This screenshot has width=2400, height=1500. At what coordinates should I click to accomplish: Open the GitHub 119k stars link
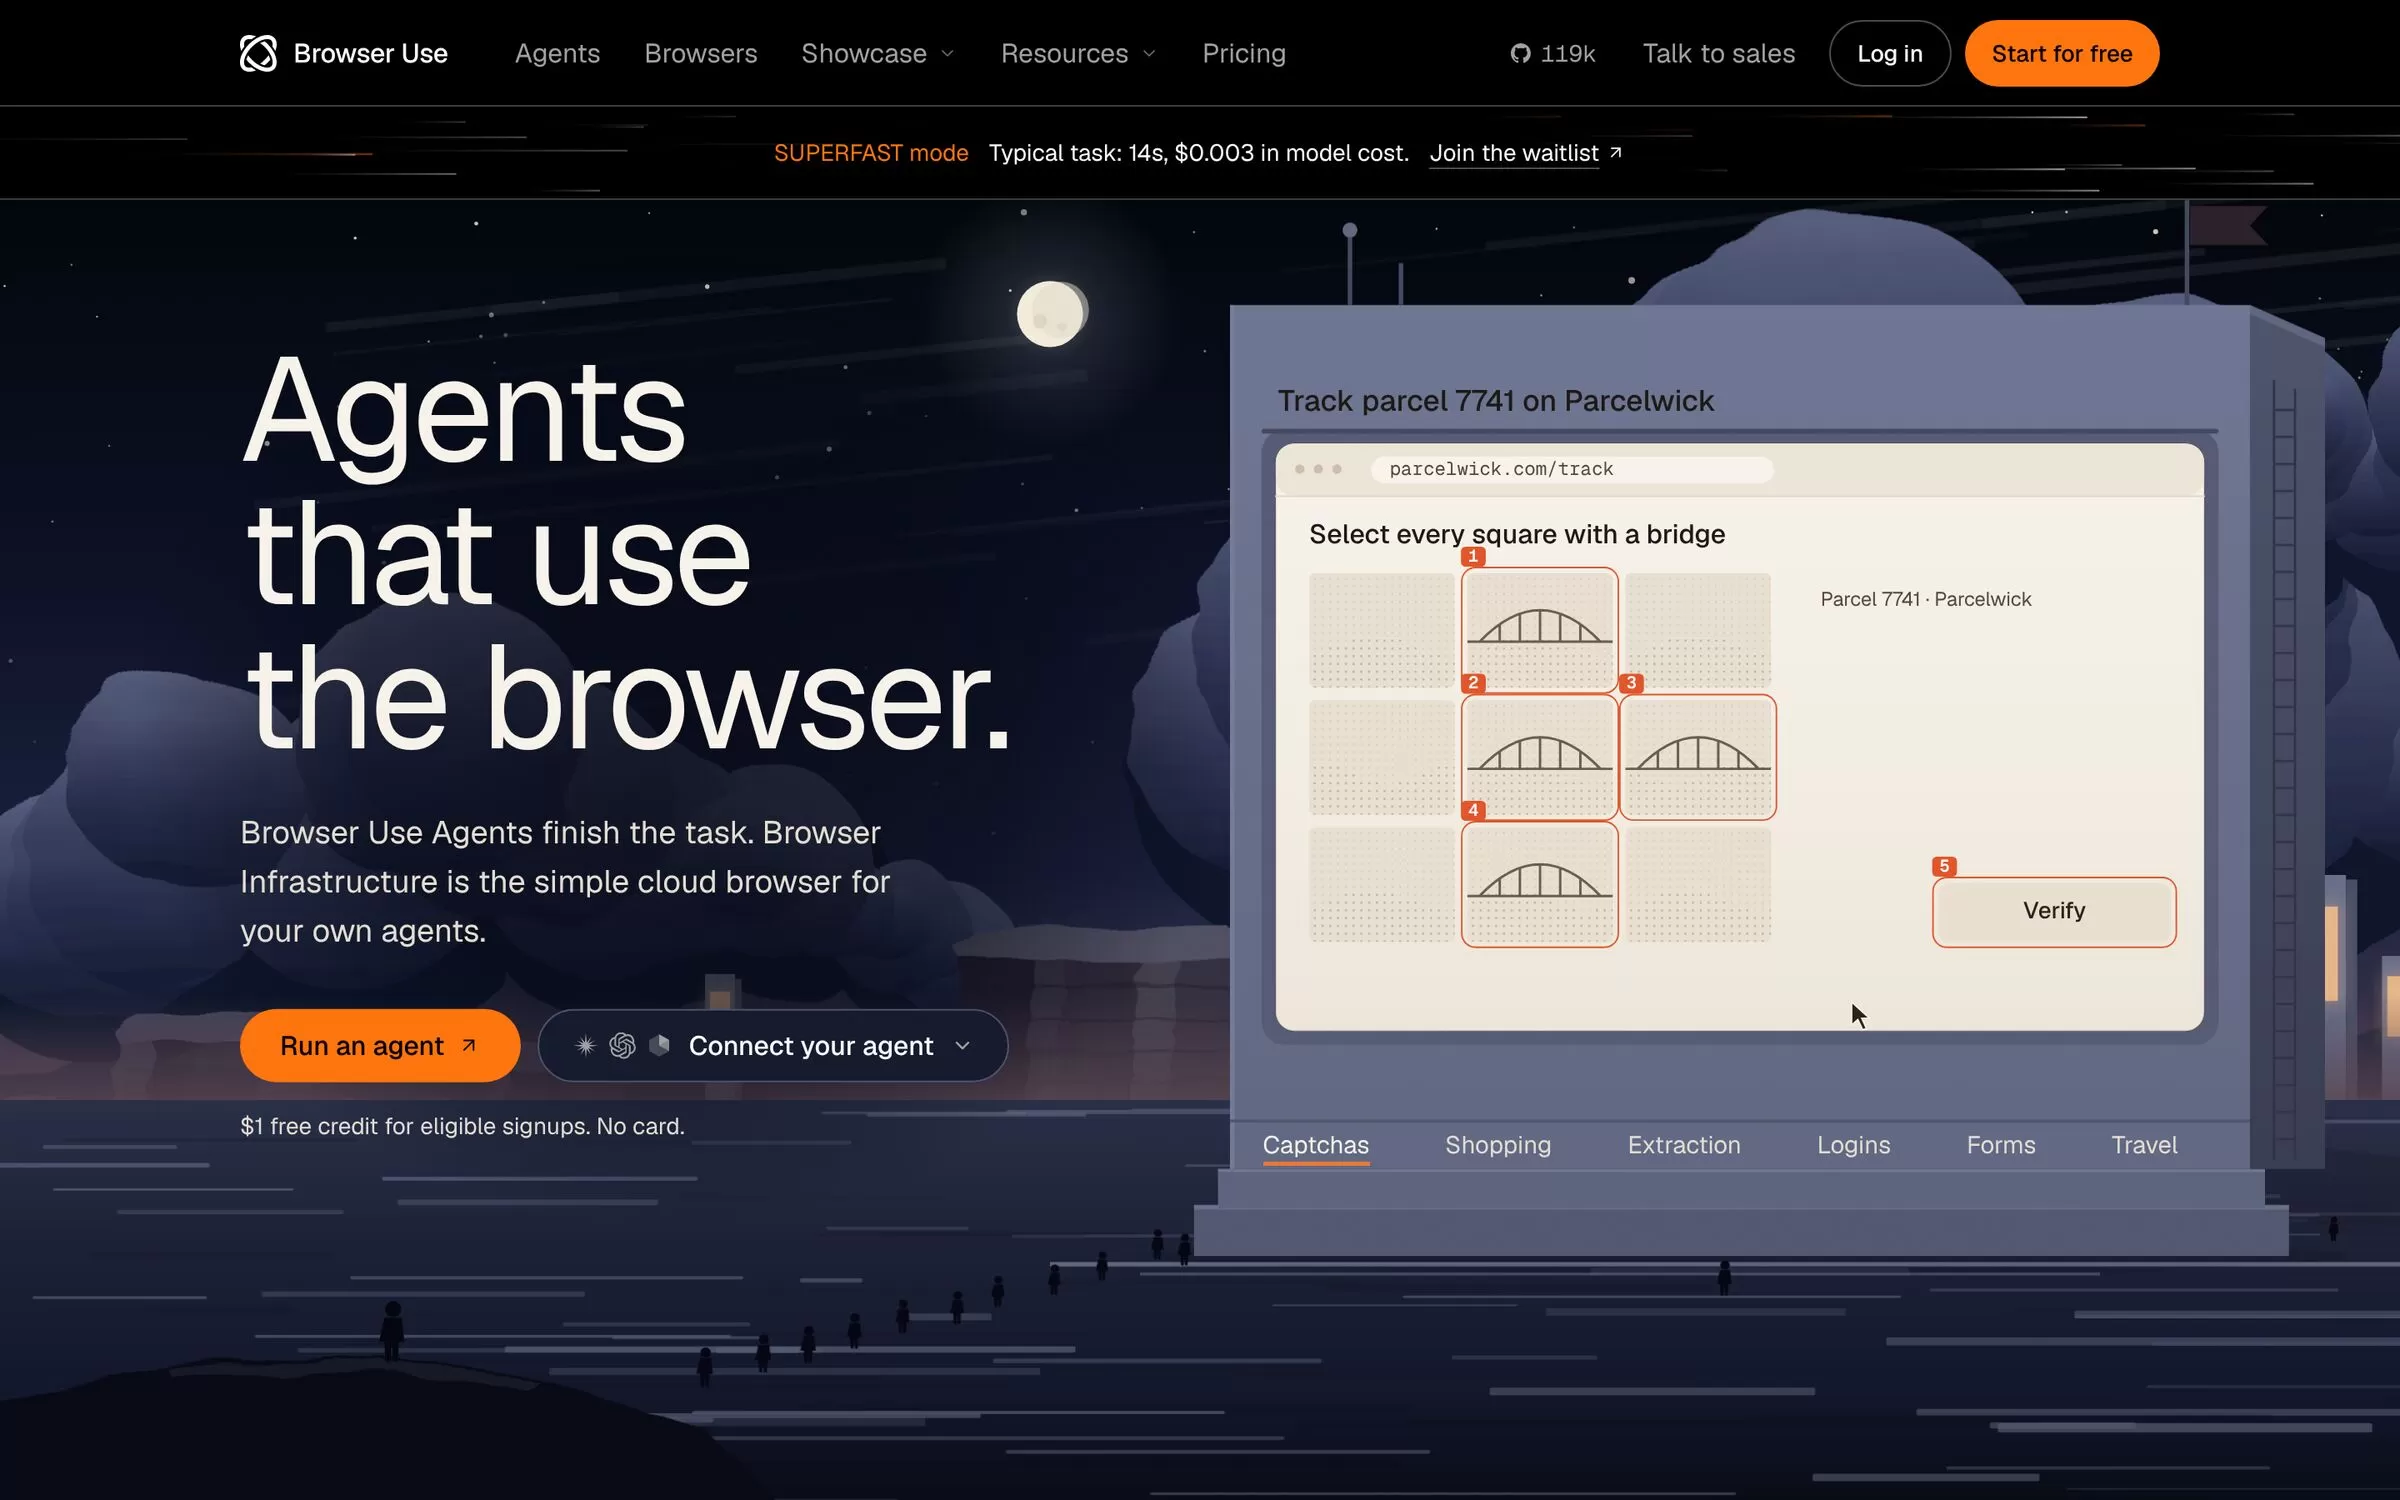click(x=1552, y=54)
